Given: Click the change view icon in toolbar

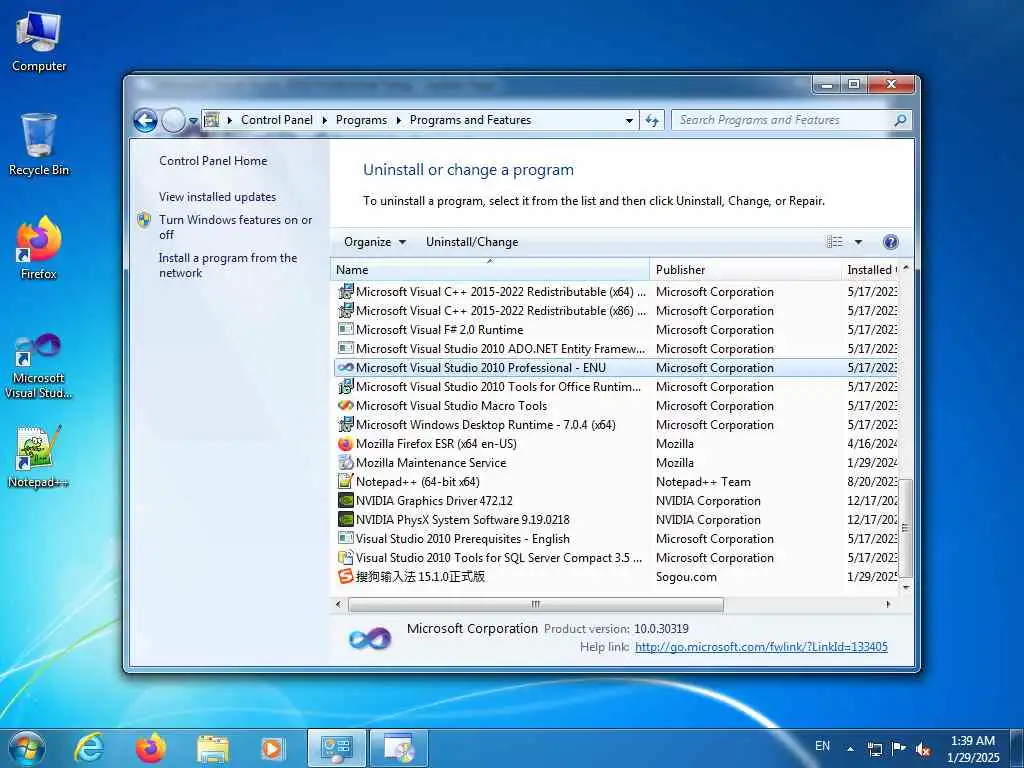Looking at the screenshot, I should point(835,242).
